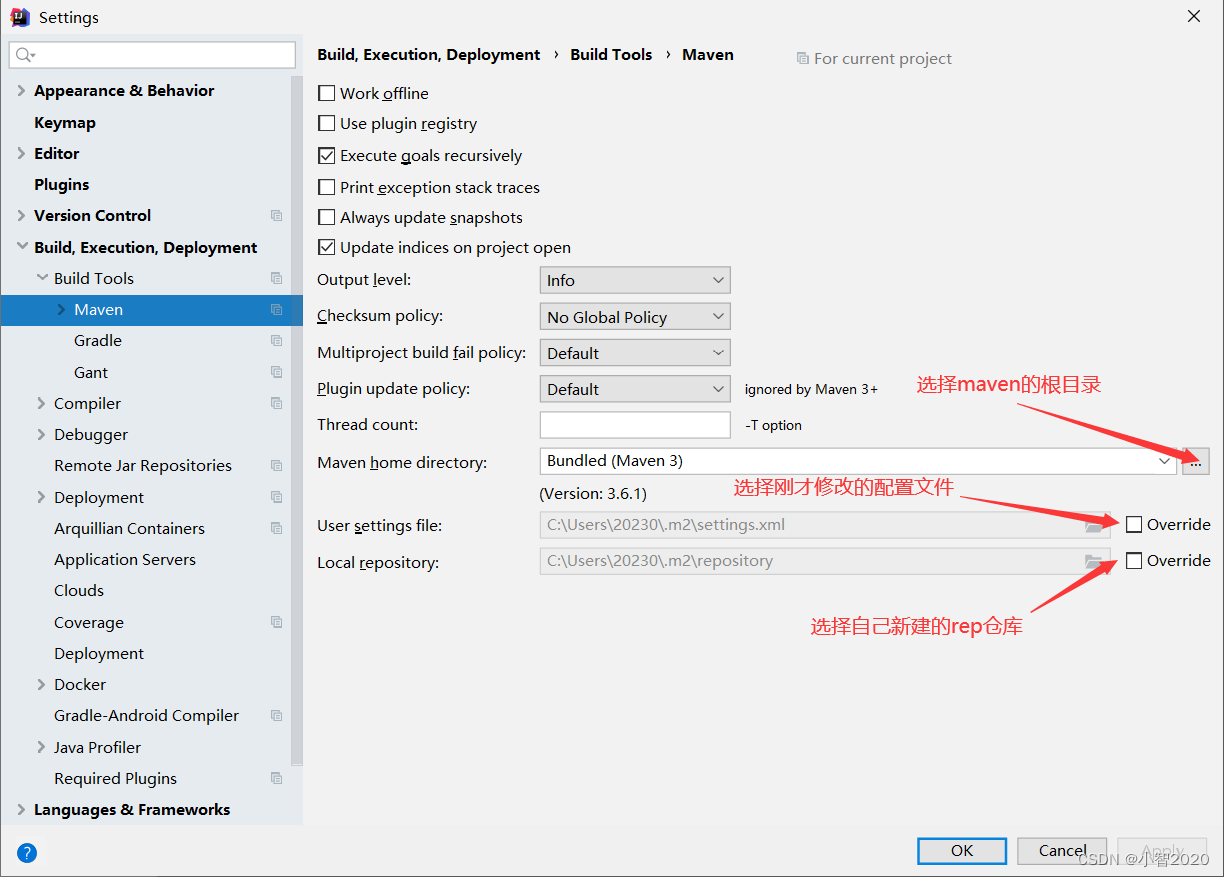Click the project-level icon beside Deployment expander row
Viewport: 1224px width, 877px height.
tap(276, 497)
